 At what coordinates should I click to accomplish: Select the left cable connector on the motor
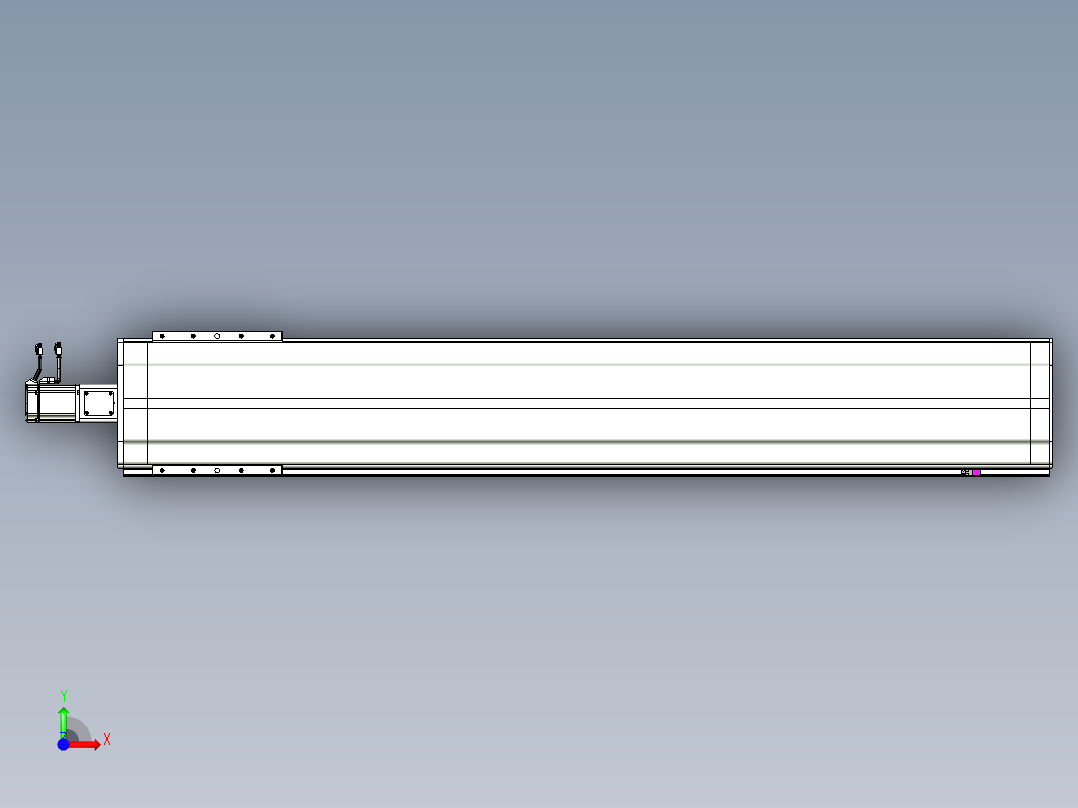point(38,349)
